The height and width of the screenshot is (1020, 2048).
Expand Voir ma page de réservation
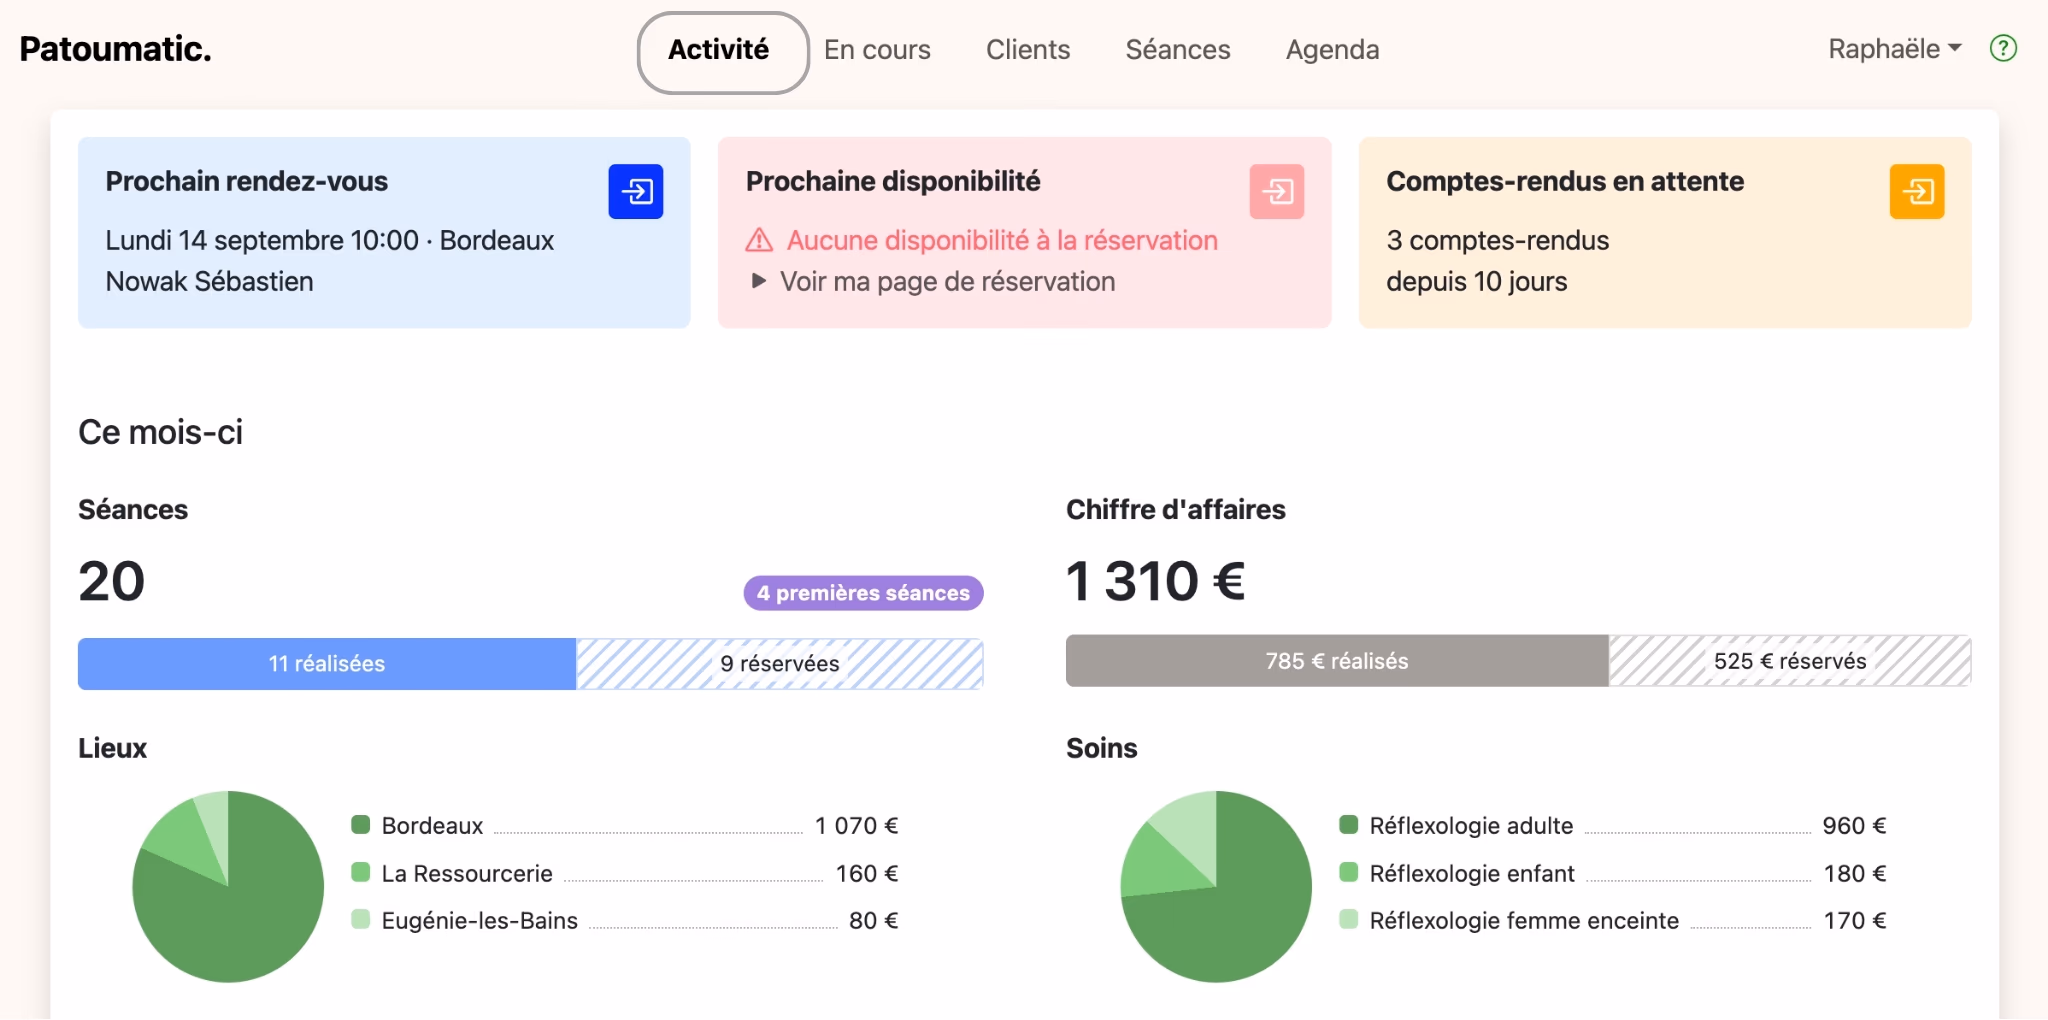(933, 281)
